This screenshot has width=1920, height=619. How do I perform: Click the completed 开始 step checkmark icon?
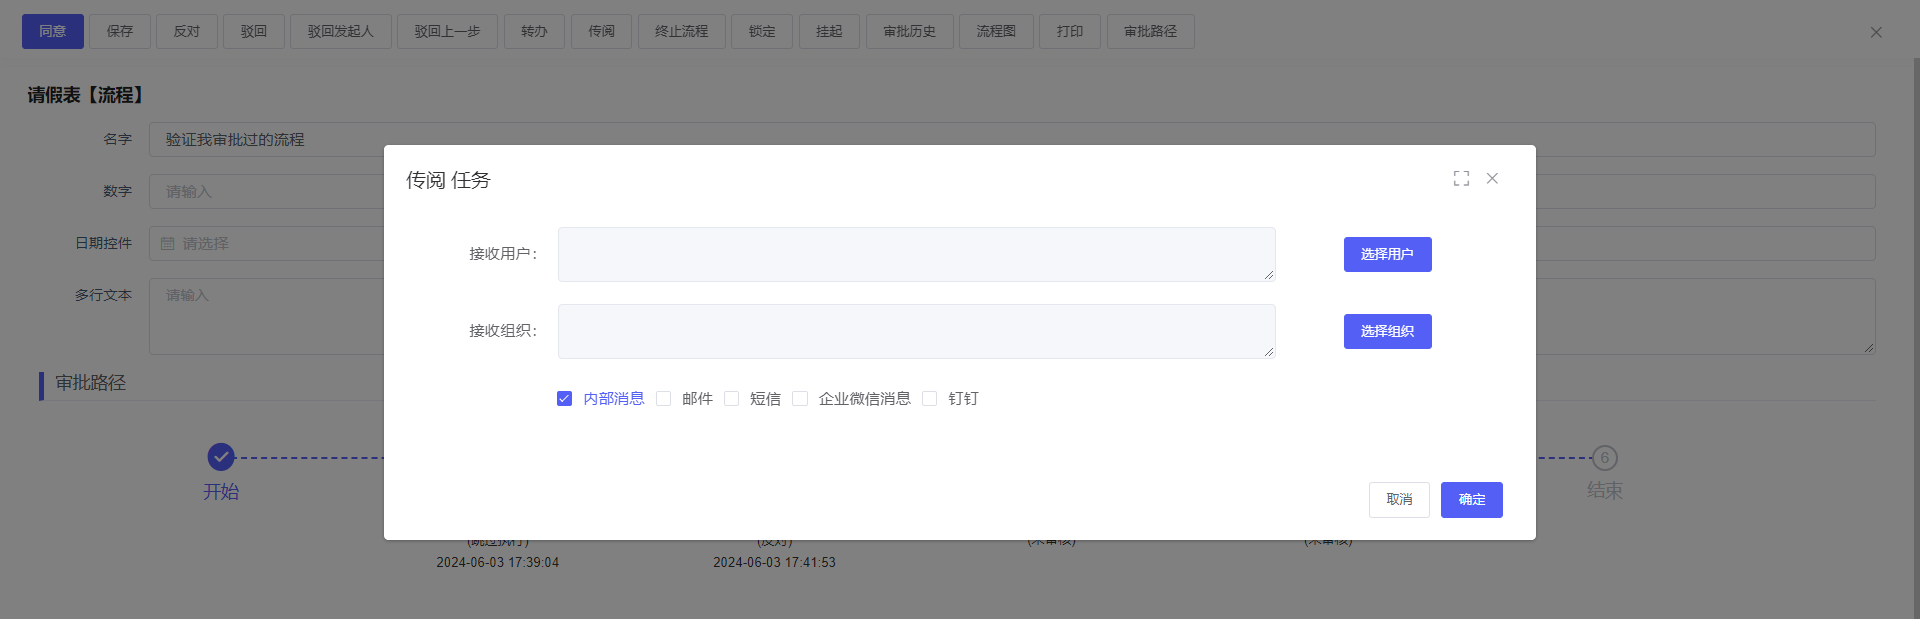pyautogui.click(x=221, y=457)
